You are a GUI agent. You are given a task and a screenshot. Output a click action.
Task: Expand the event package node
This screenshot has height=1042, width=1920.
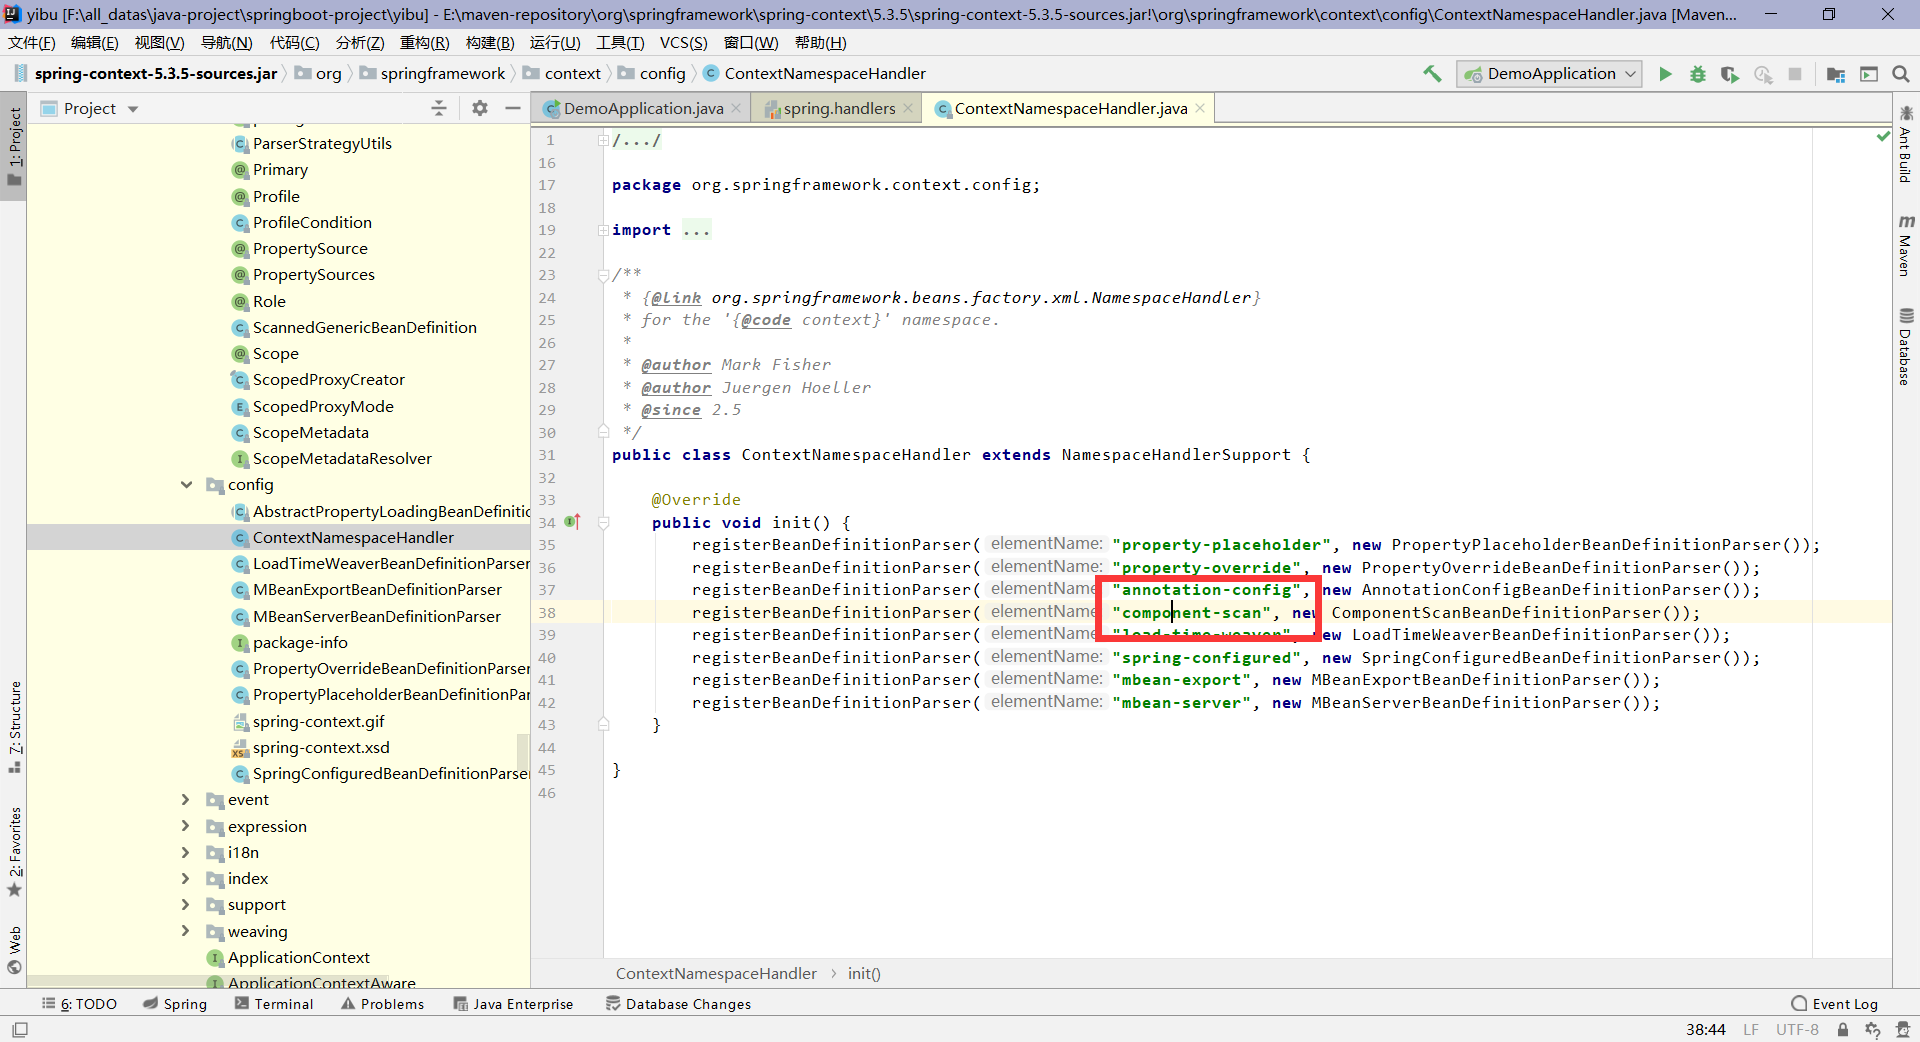(186, 799)
